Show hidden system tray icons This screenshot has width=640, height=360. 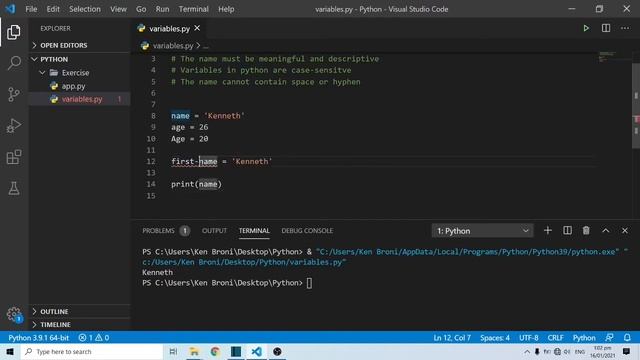527,351
